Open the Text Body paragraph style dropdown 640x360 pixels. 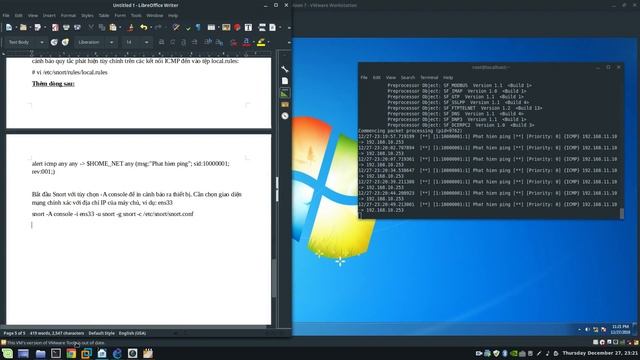(42, 42)
